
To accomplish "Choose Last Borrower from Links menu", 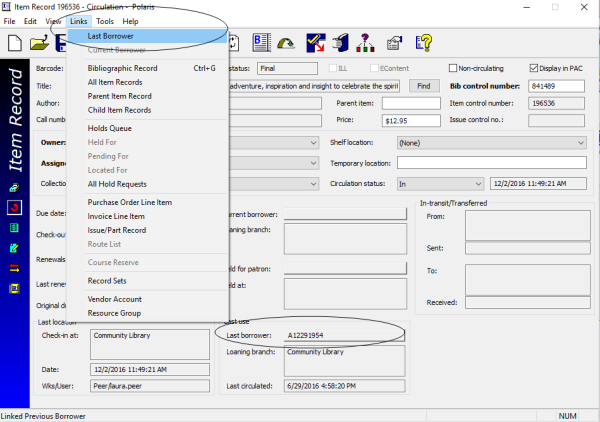I will pos(148,36).
